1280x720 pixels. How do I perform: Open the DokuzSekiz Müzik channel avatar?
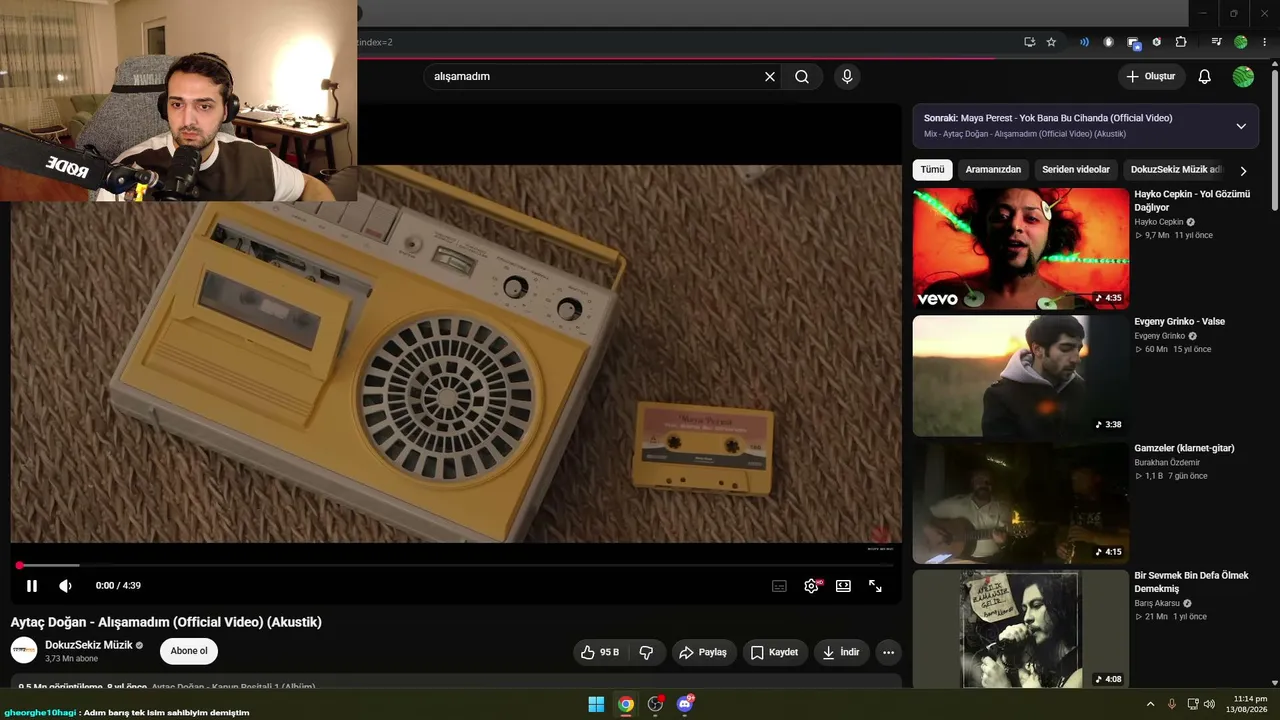pyautogui.click(x=24, y=650)
